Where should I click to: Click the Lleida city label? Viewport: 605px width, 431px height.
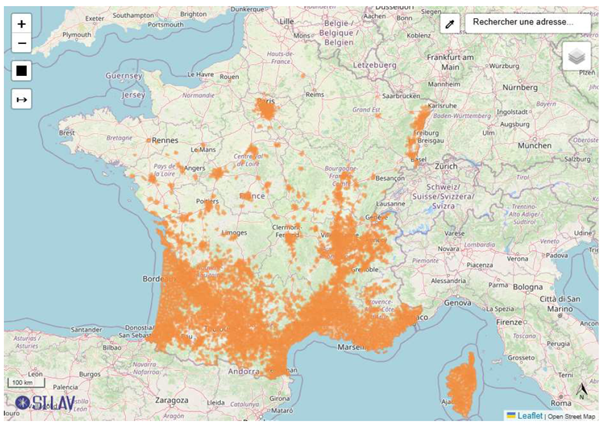(x=216, y=402)
